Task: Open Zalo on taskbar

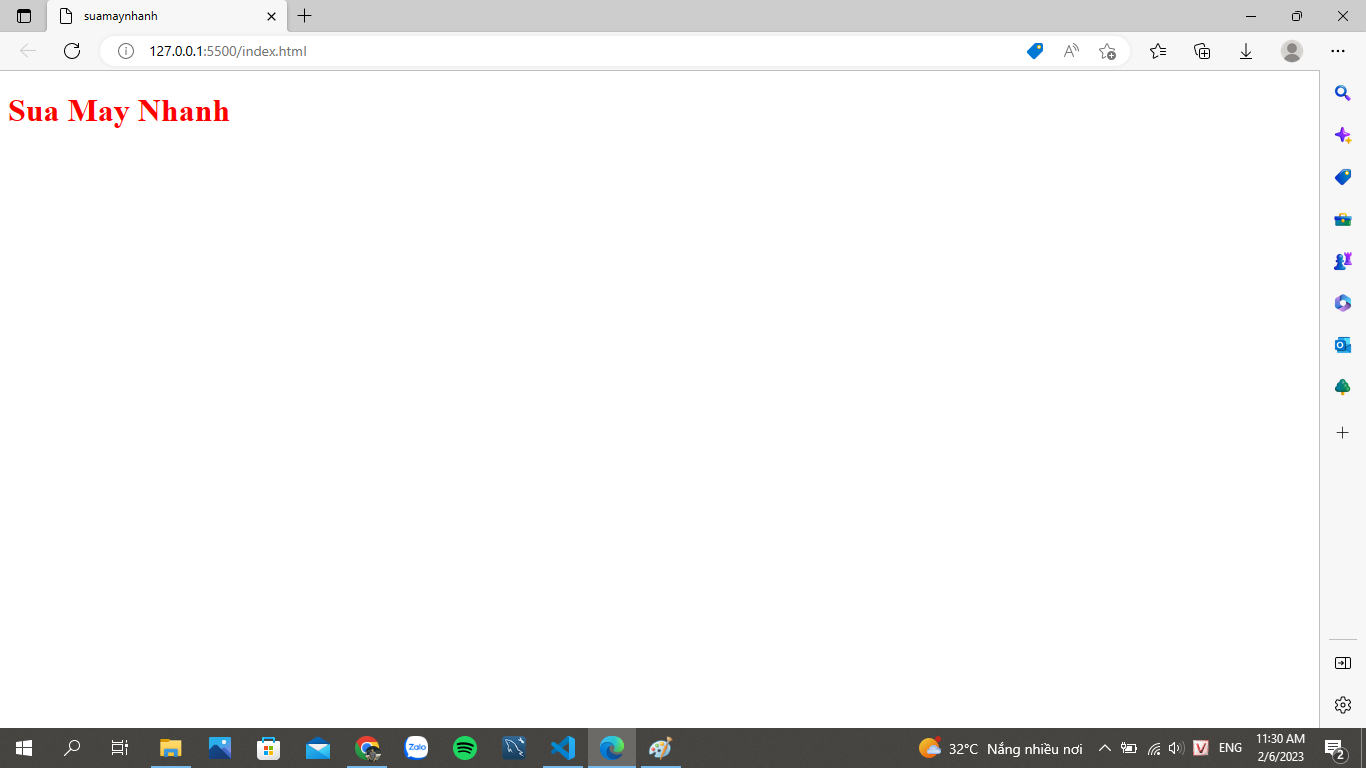Action: pos(416,748)
